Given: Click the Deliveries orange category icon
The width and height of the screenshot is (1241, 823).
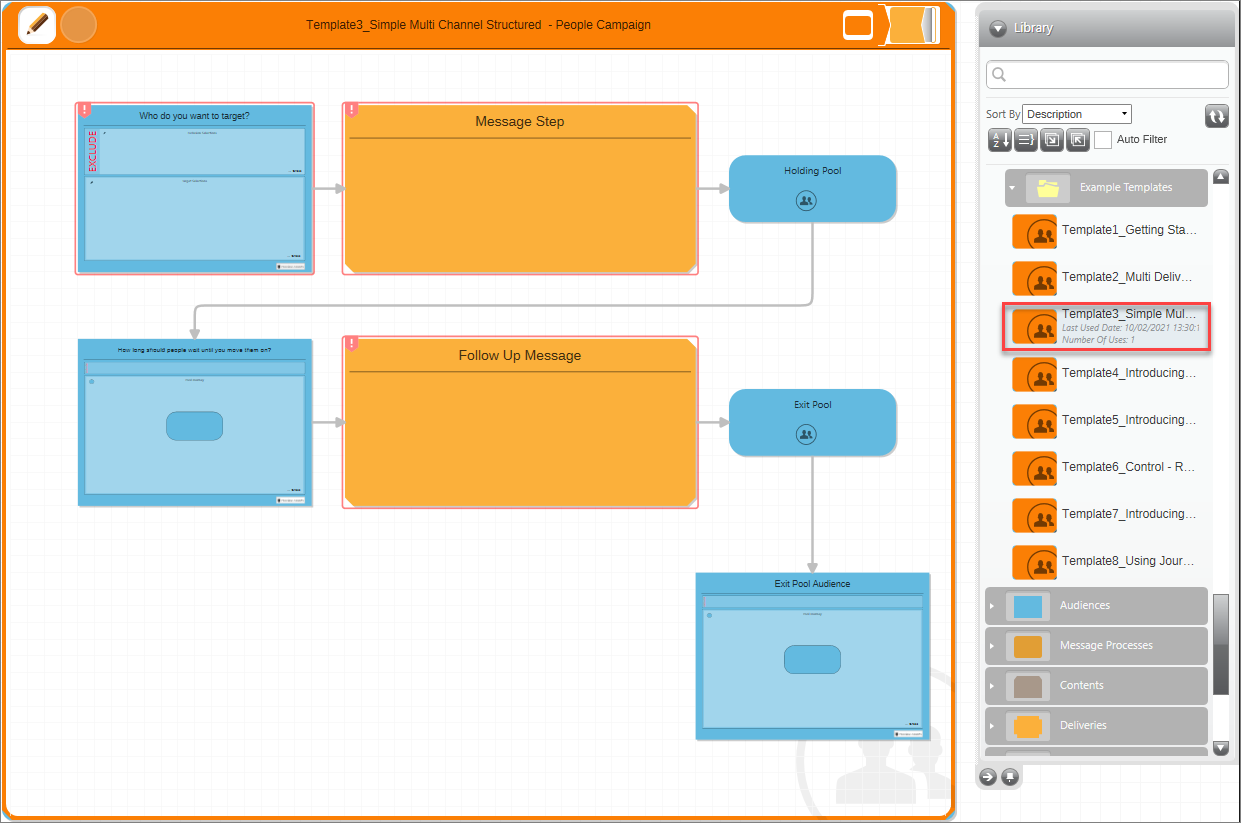Looking at the screenshot, I should [x=1028, y=726].
